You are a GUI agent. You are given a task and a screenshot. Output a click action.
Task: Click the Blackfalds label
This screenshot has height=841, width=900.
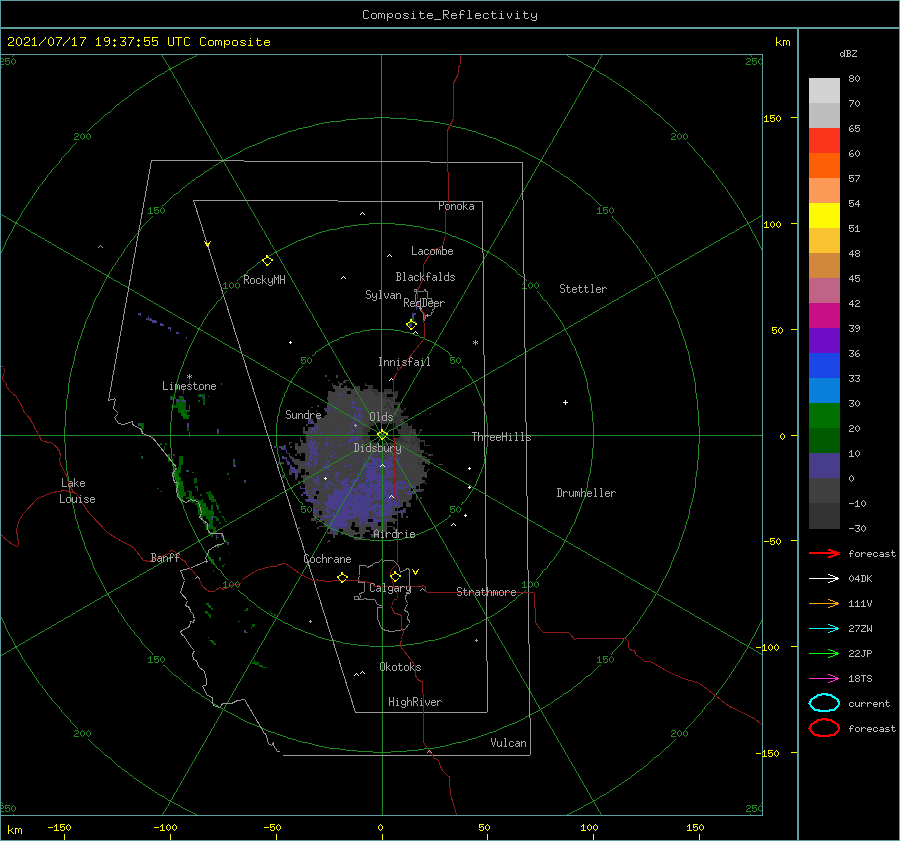click(x=425, y=277)
